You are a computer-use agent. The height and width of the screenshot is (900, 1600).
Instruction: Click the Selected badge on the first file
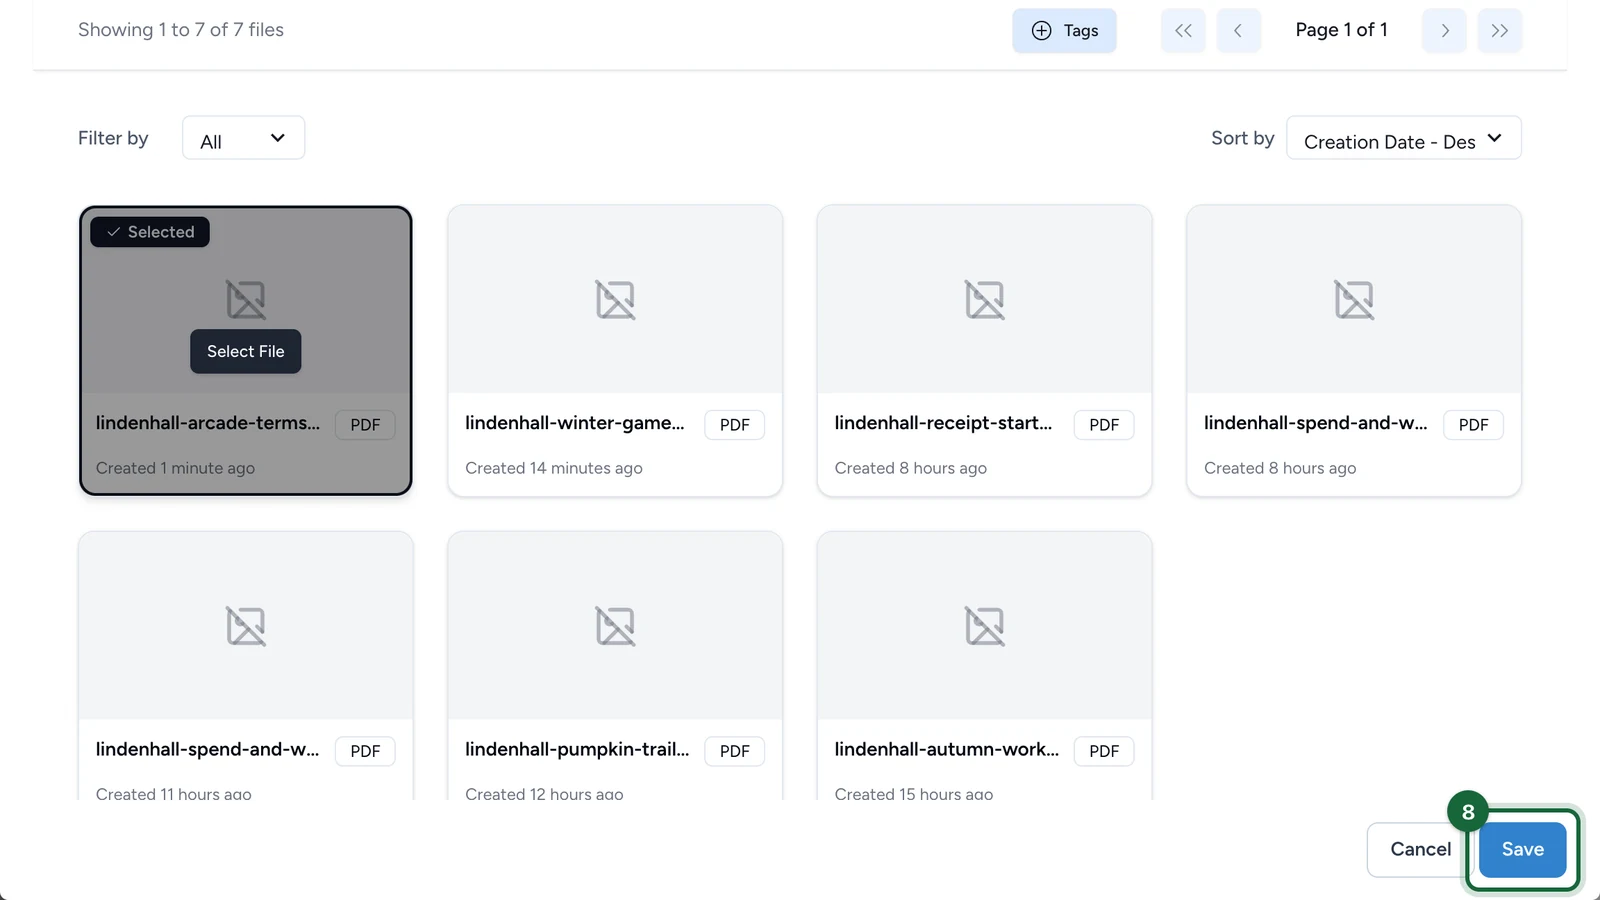(150, 232)
